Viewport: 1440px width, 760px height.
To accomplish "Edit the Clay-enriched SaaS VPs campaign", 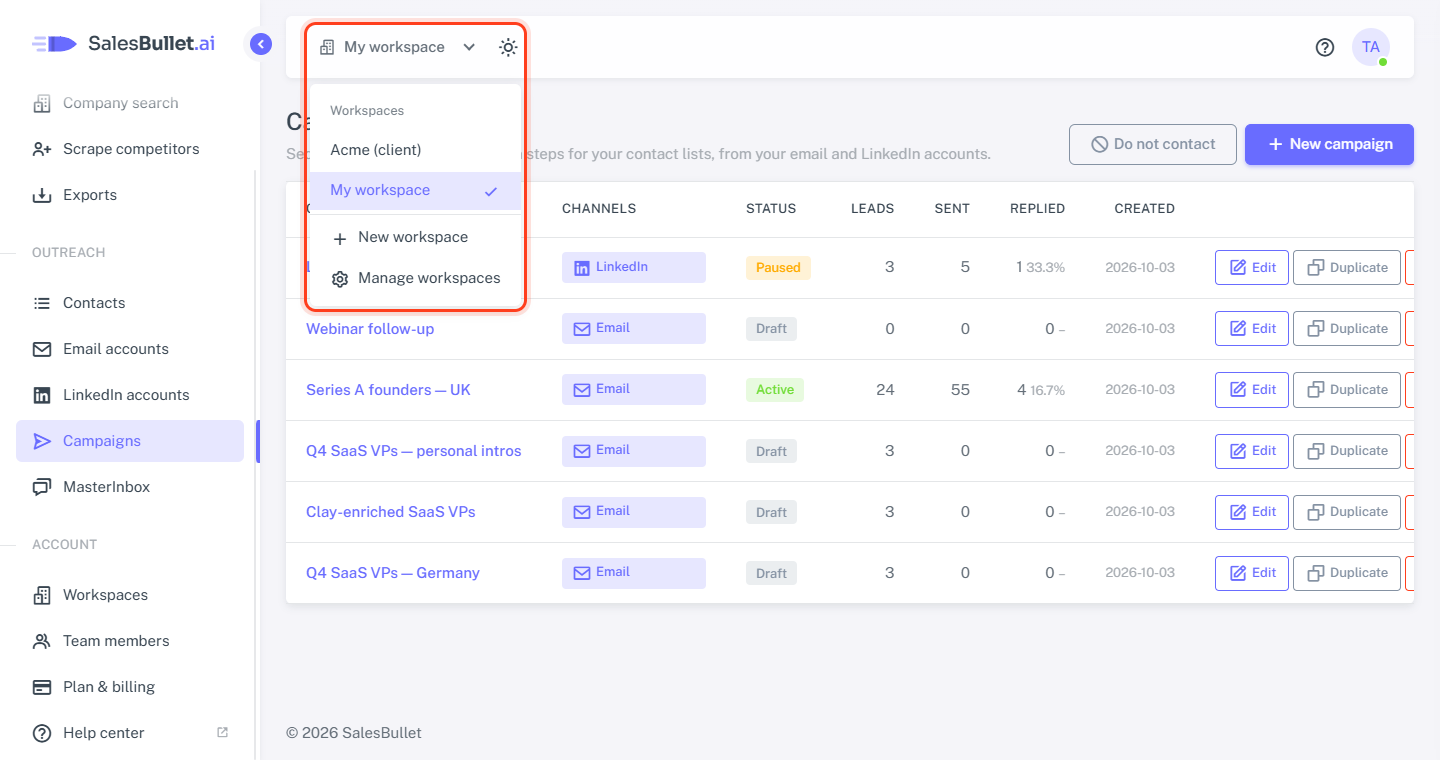I will [1252, 512].
